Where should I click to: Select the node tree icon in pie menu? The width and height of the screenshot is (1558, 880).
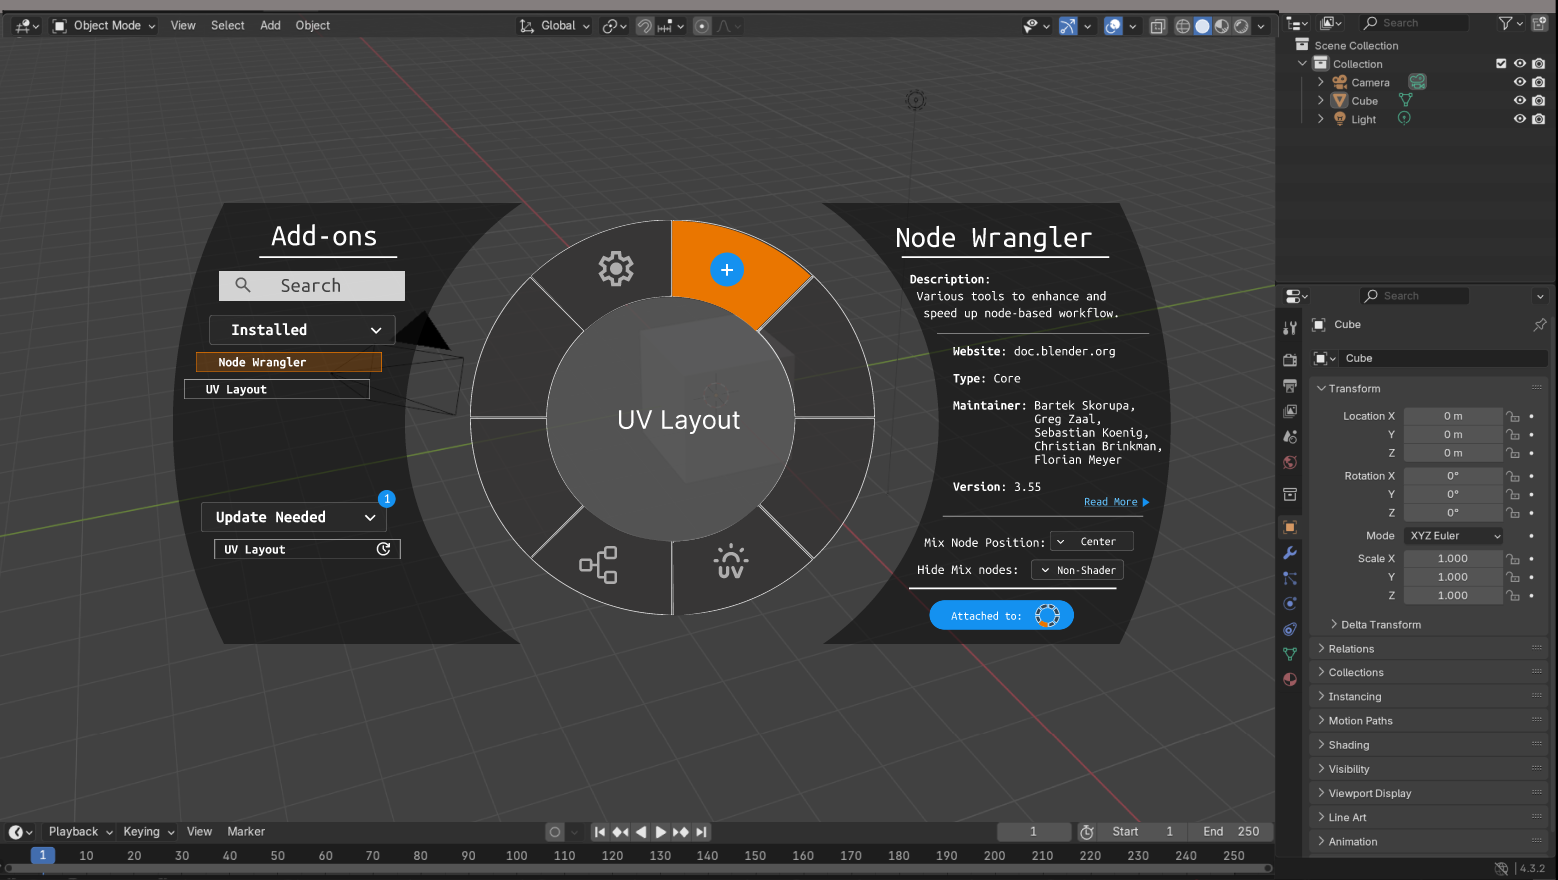coord(598,565)
